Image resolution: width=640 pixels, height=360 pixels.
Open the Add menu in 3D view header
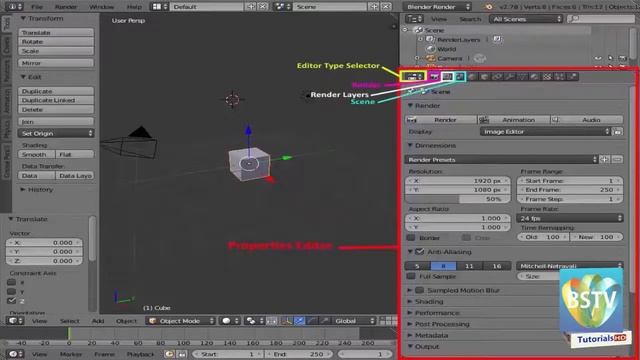[98, 321]
